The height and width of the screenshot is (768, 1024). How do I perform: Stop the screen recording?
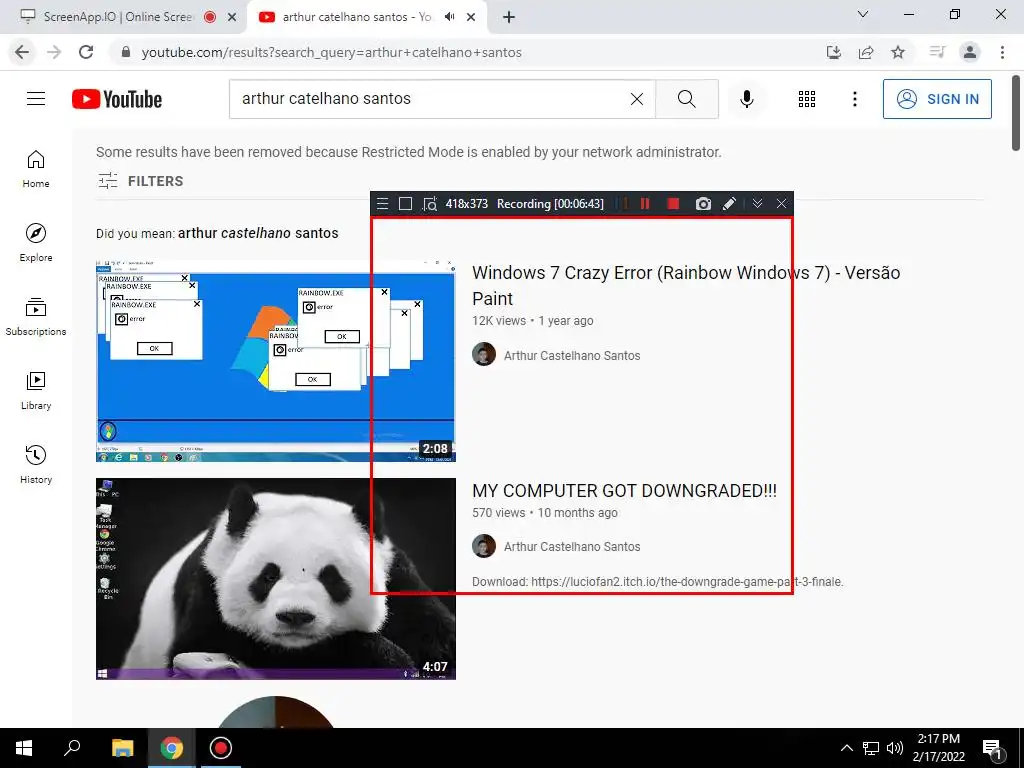(x=673, y=204)
